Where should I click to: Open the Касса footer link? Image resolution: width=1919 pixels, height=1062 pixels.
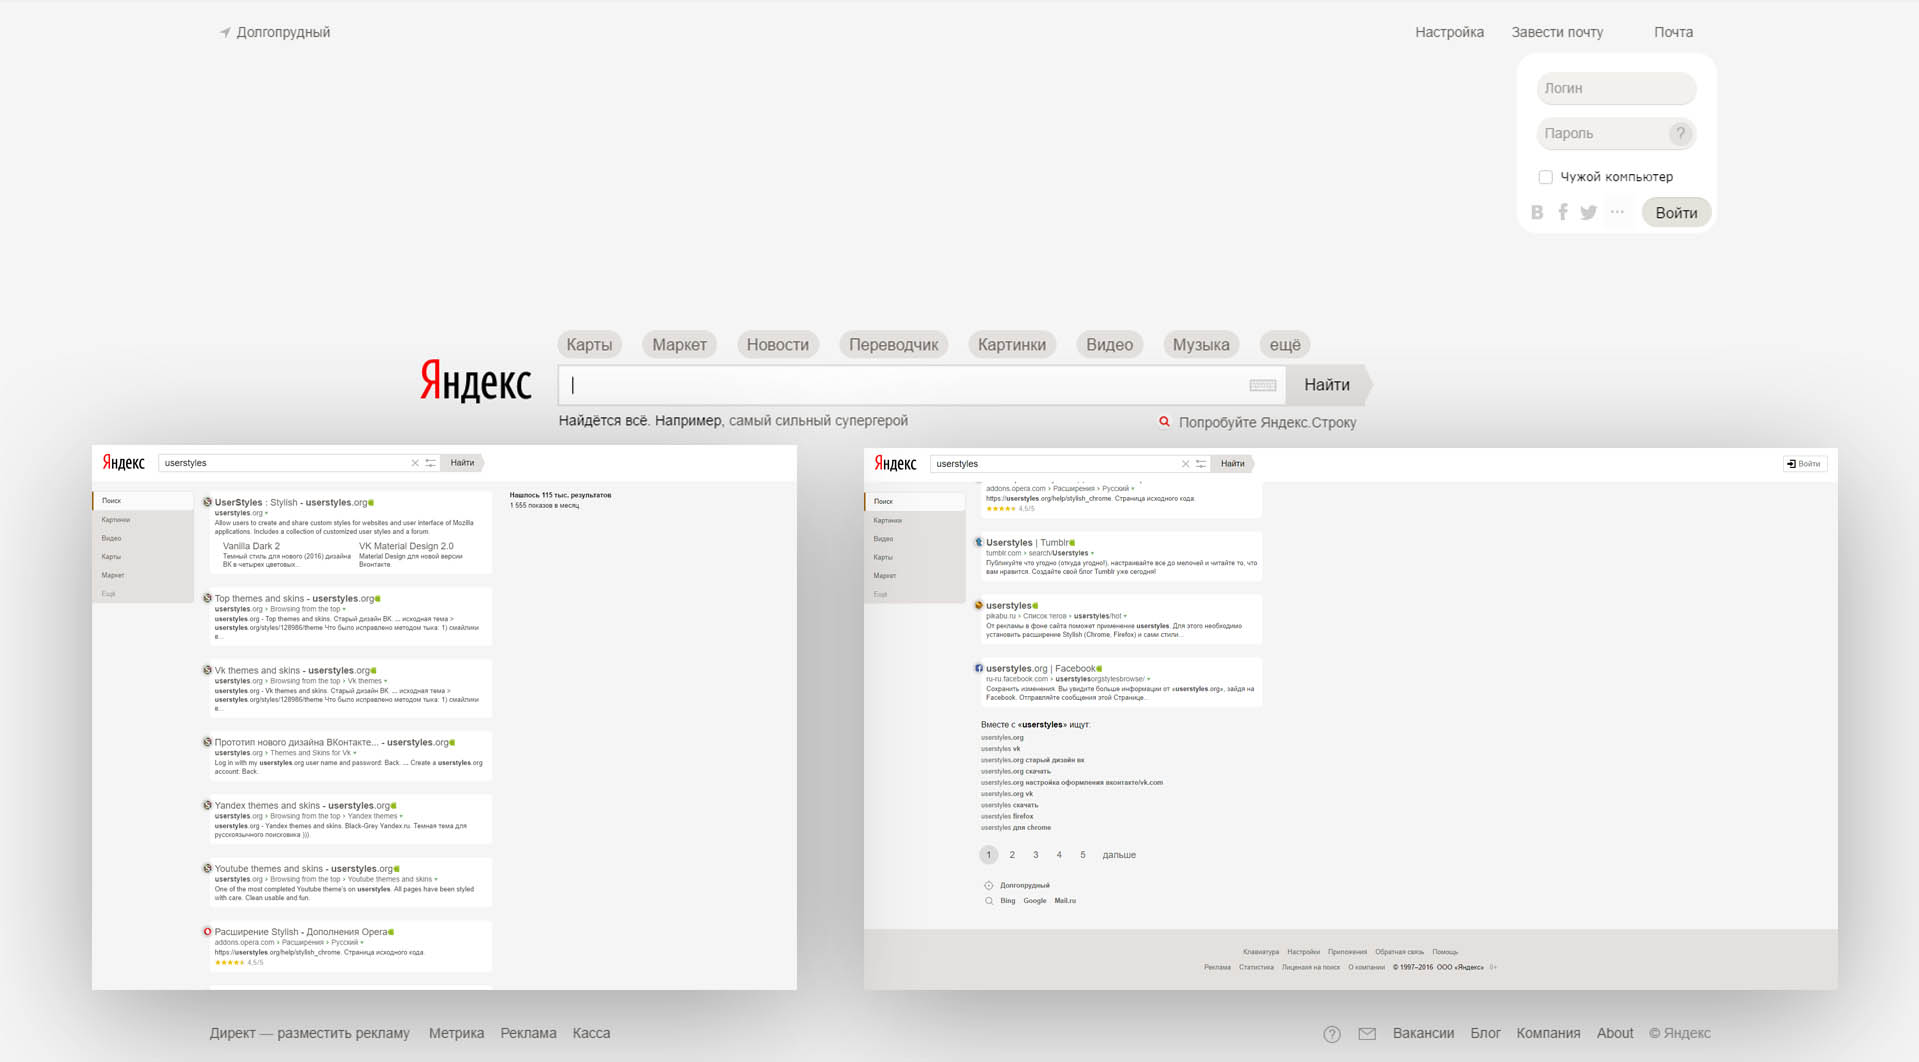click(591, 1033)
